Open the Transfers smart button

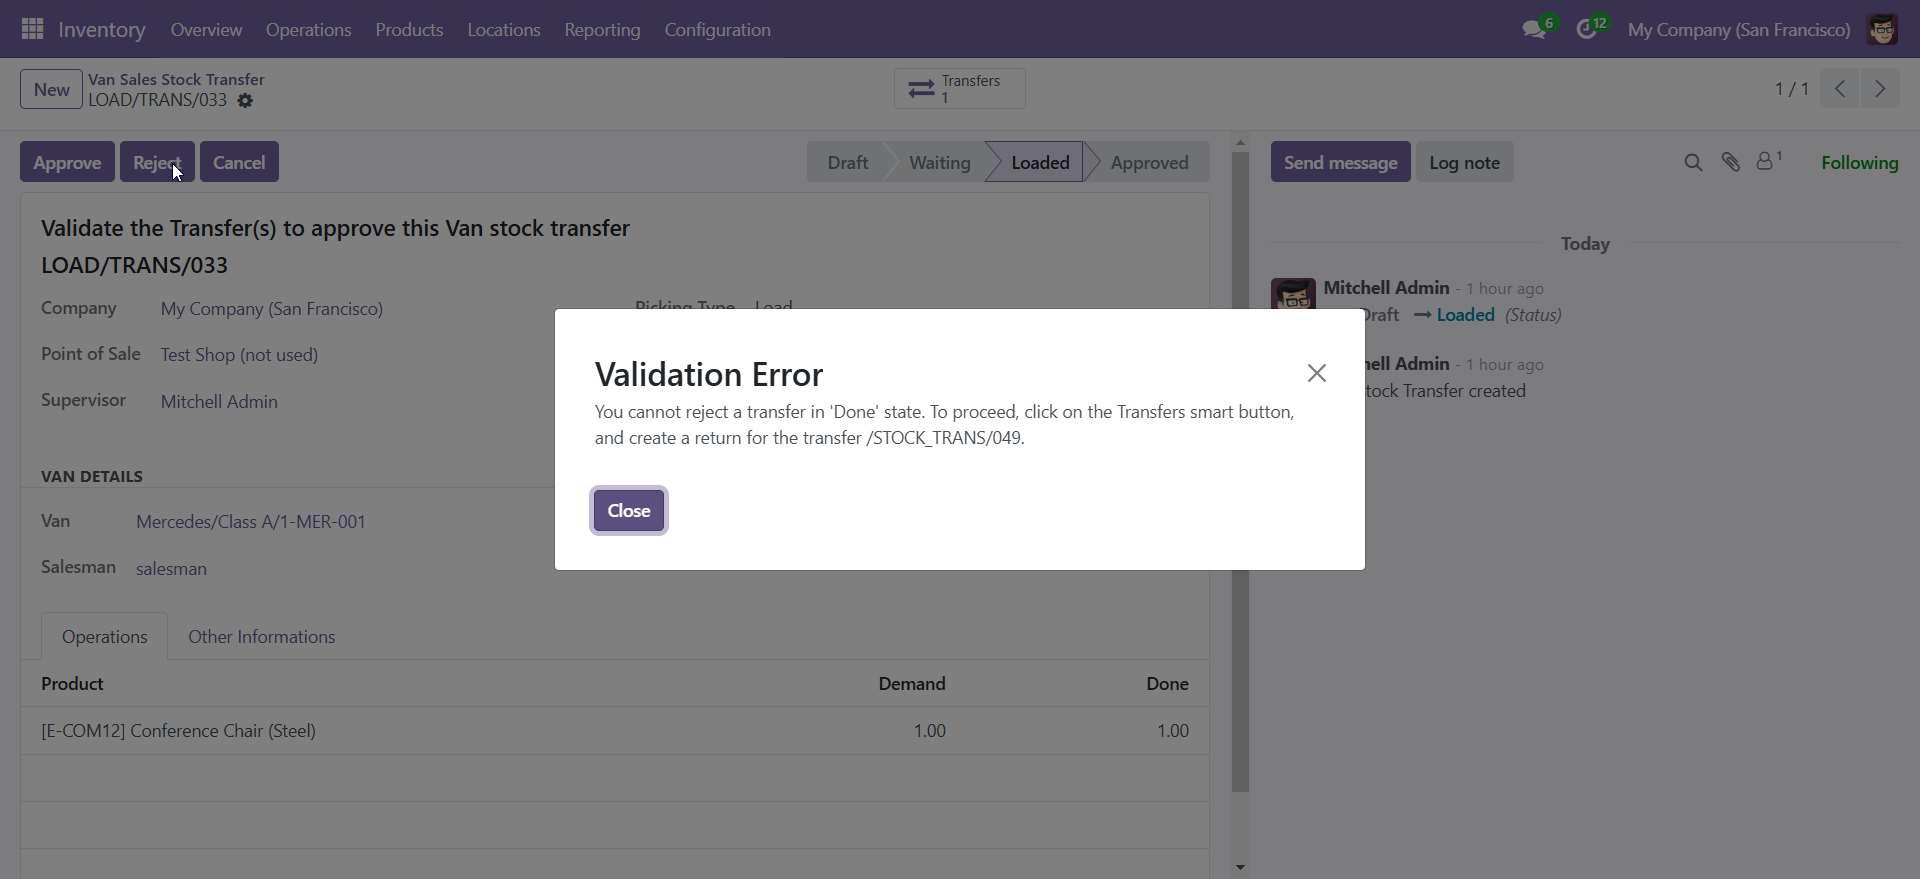[x=959, y=89]
